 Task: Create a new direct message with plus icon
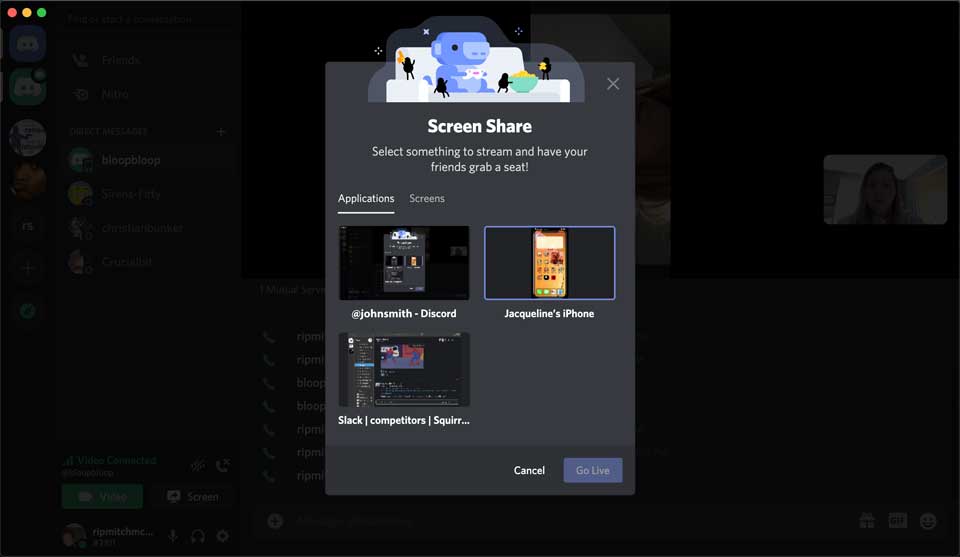(221, 132)
